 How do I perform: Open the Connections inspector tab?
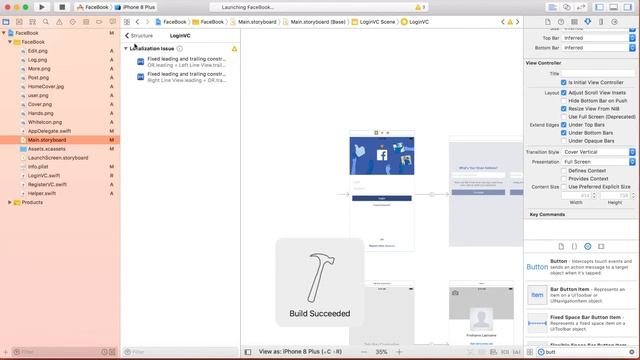pyautogui.click(x=614, y=22)
